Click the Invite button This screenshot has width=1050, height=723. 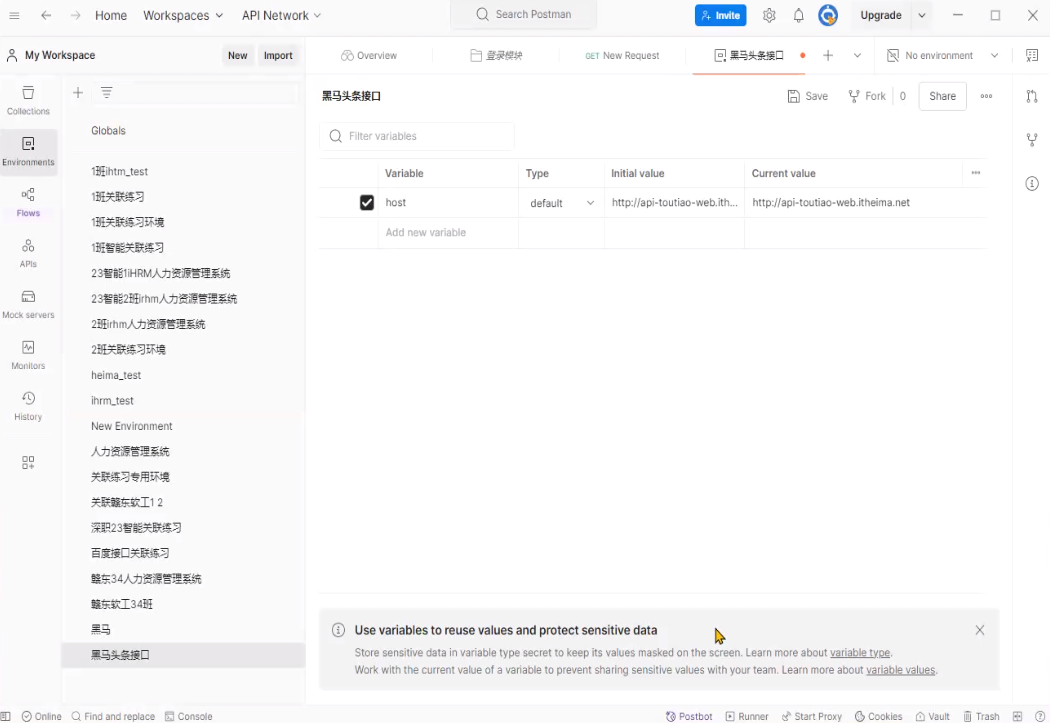(x=721, y=15)
